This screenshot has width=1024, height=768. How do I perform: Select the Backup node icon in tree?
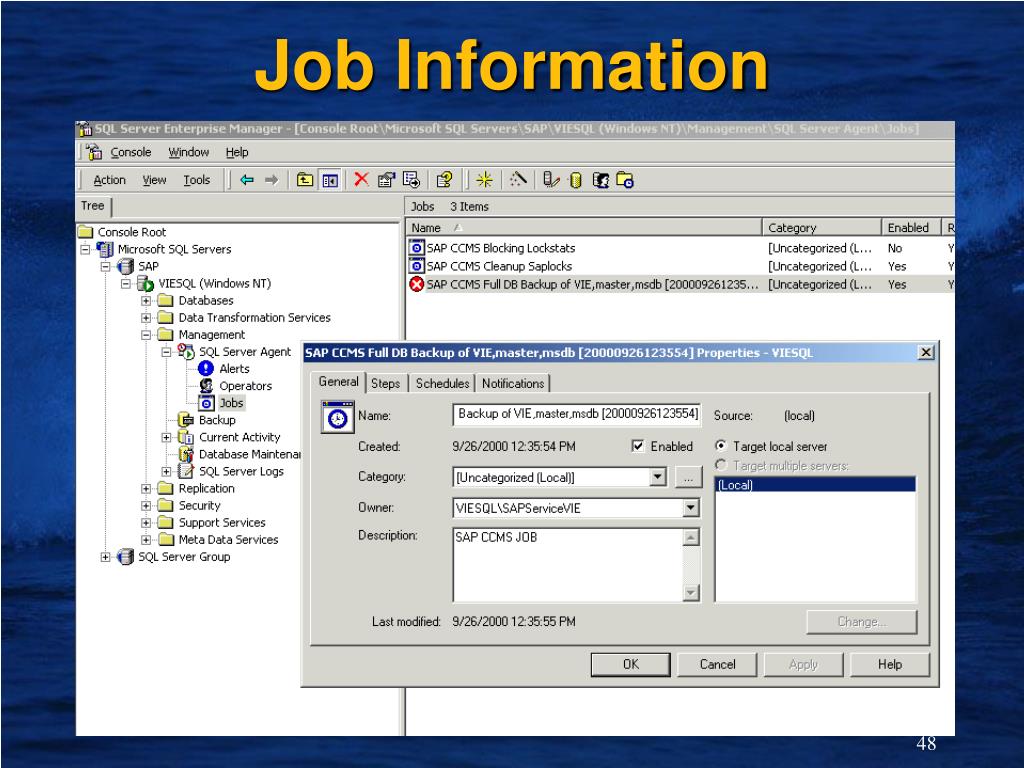(185, 420)
